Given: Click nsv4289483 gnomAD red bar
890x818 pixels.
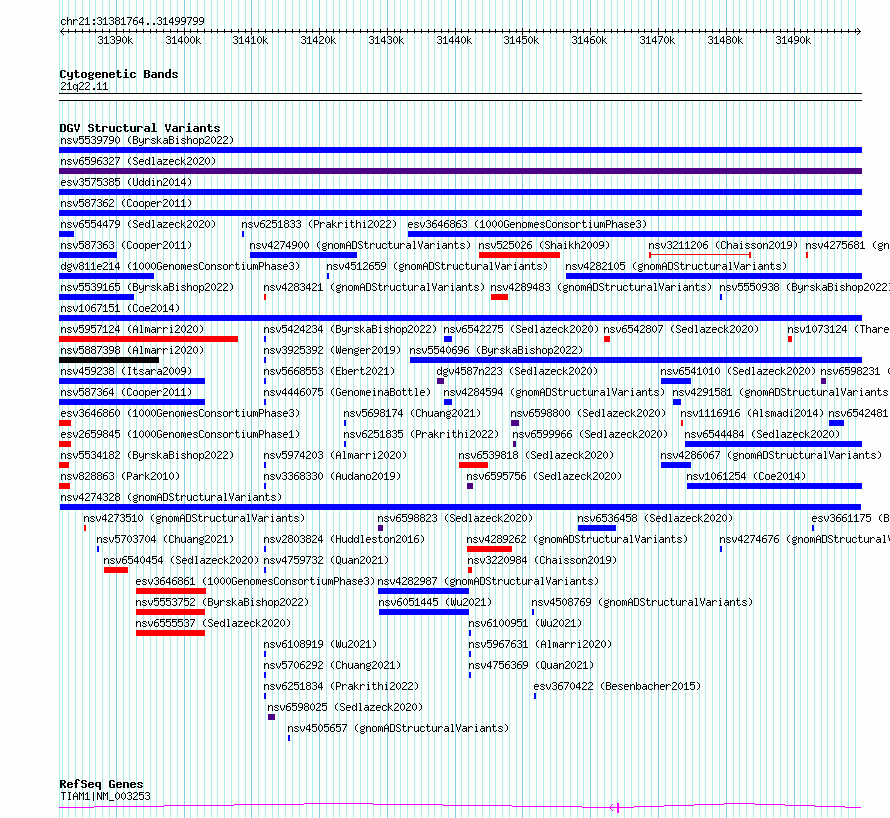Looking at the screenshot, I should tap(499, 297).
